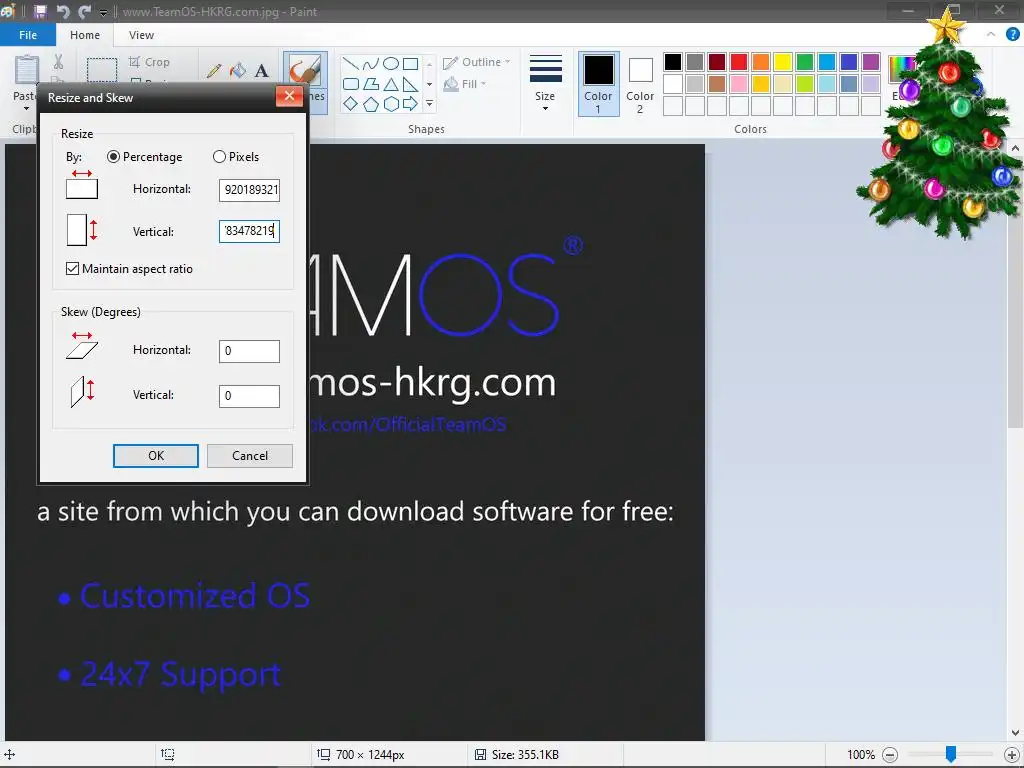Click the zoom in plus button

click(x=1011, y=755)
